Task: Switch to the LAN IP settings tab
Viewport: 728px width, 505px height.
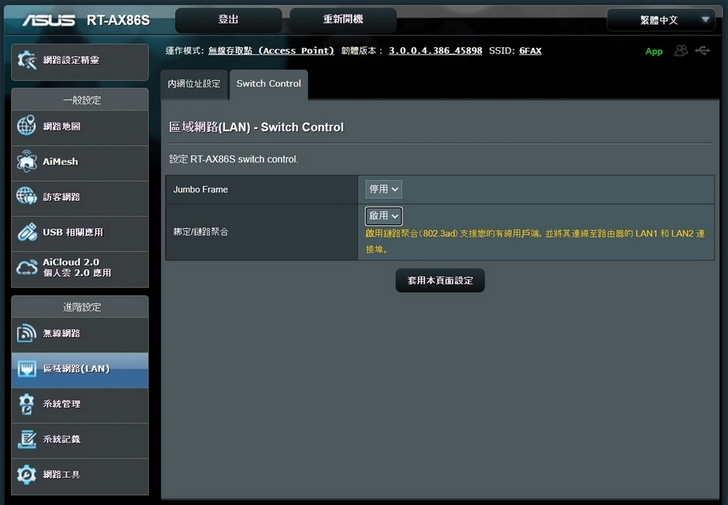Action: coord(194,84)
